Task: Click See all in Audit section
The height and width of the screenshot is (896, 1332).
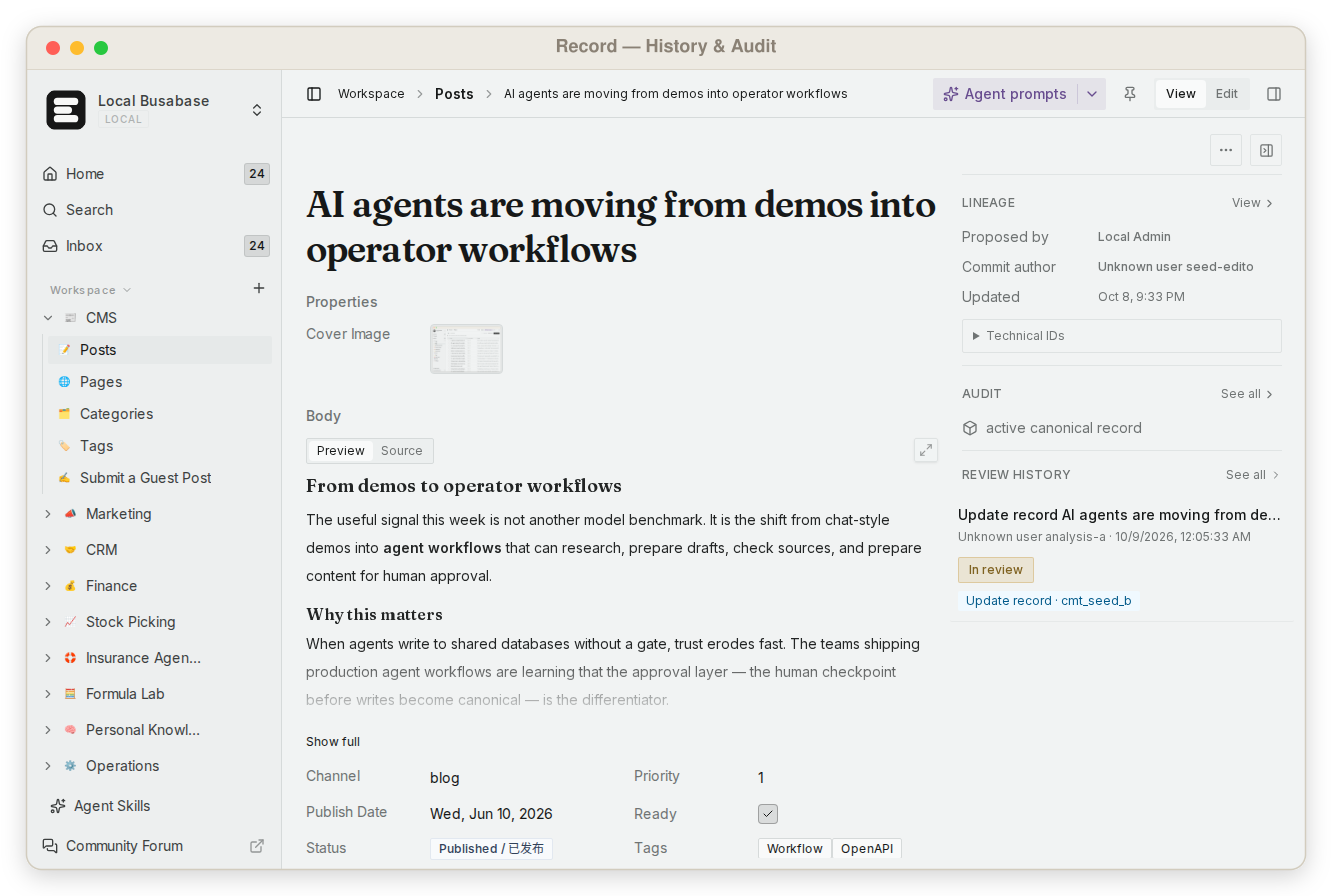Action: [x=1247, y=394]
